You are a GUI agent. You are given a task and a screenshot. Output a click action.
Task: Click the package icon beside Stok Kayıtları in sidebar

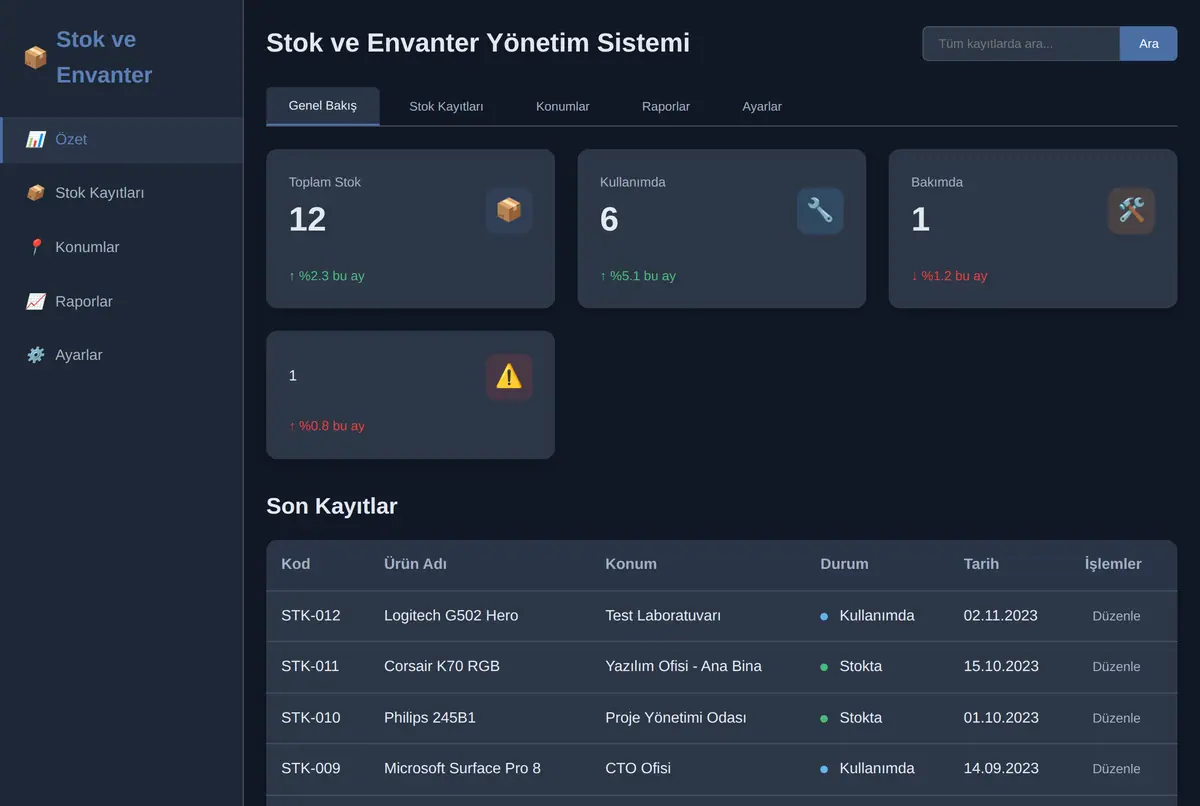(x=35, y=193)
